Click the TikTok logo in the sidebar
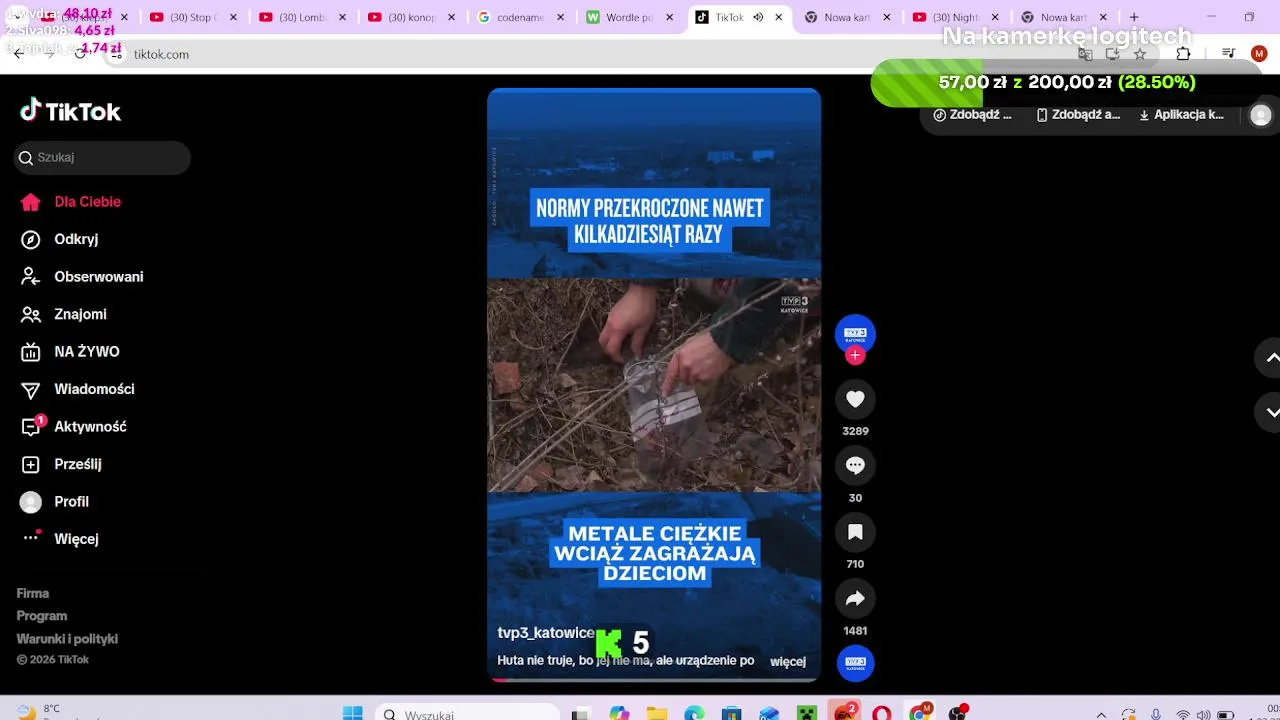The image size is (1280, 720). (x=70, y=111)
